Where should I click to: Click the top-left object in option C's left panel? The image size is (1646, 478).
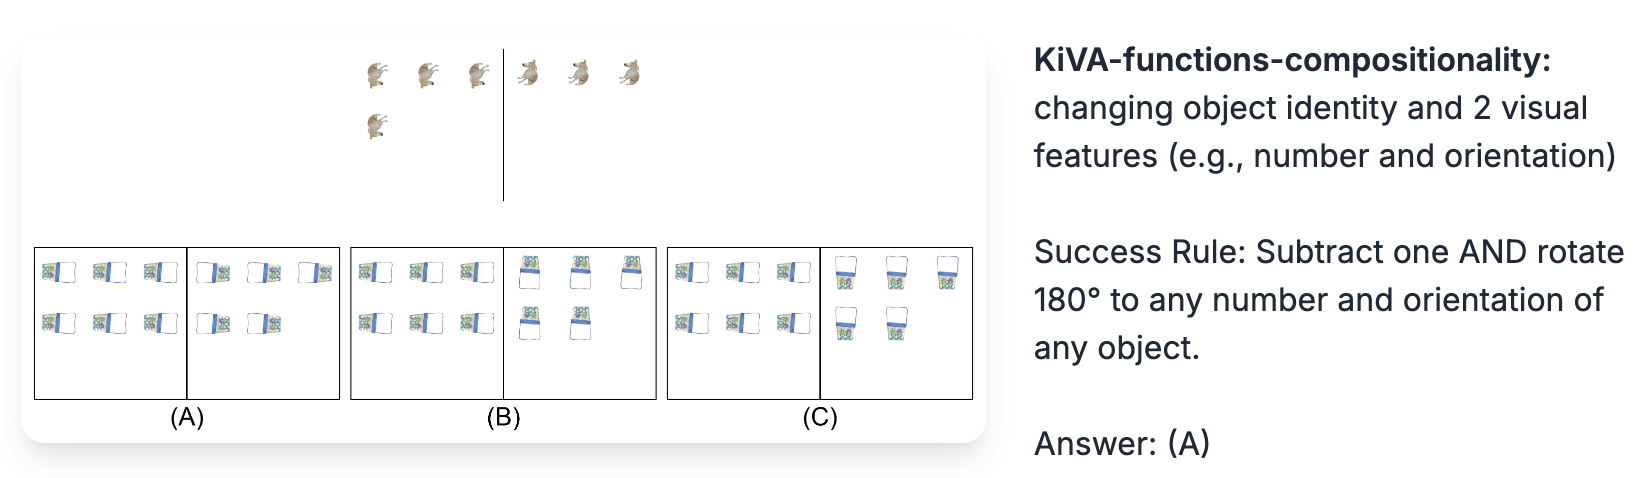[x=692, y=272]
